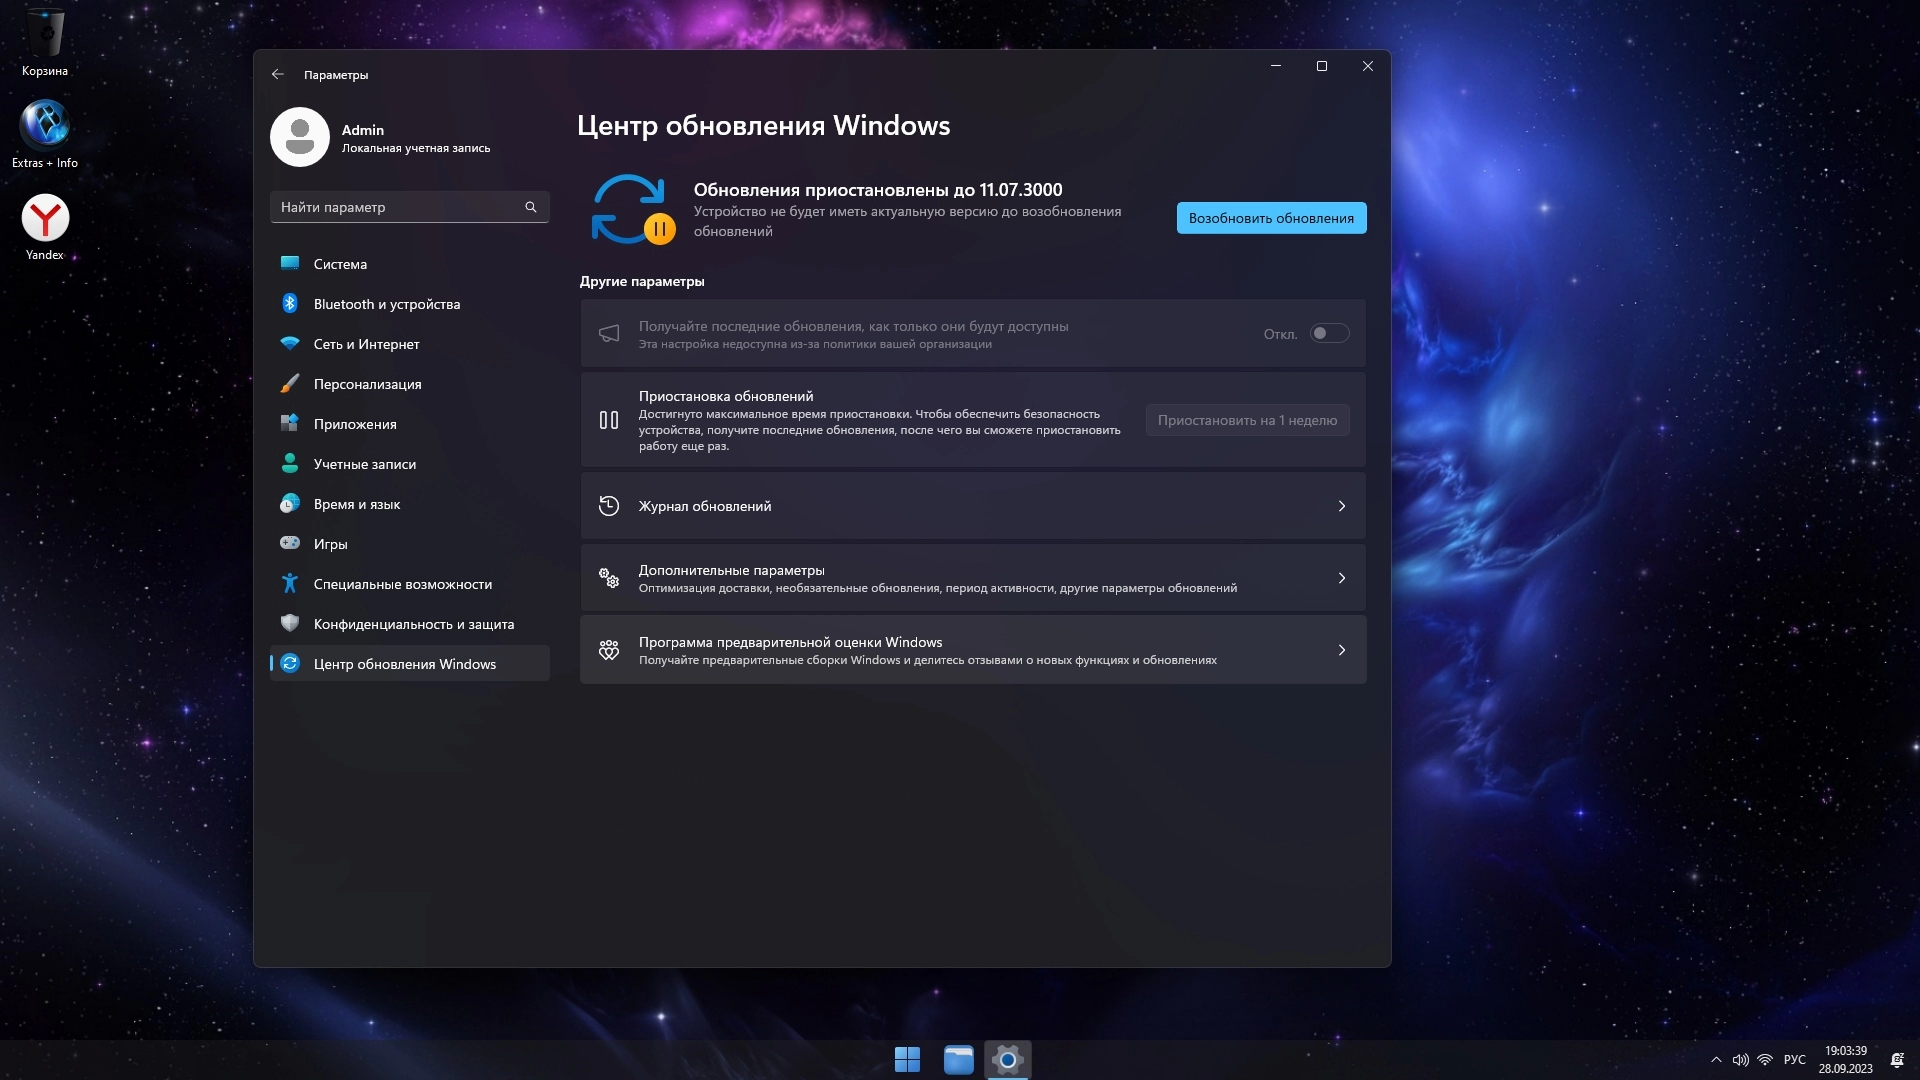Click the Персонализация paintbrush icon
The width and height of the screenshot is (1920, 1080).
pyautogui.click(x=290, y=383)
